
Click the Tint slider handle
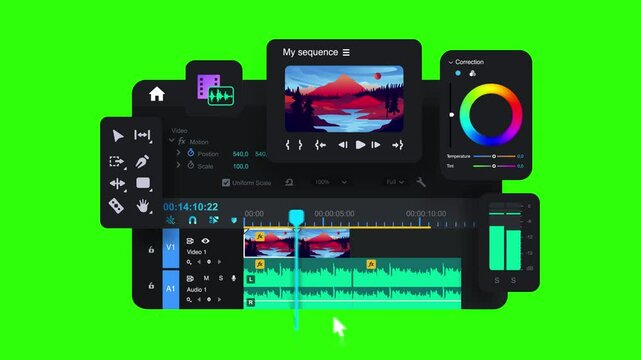click(494, 166)
